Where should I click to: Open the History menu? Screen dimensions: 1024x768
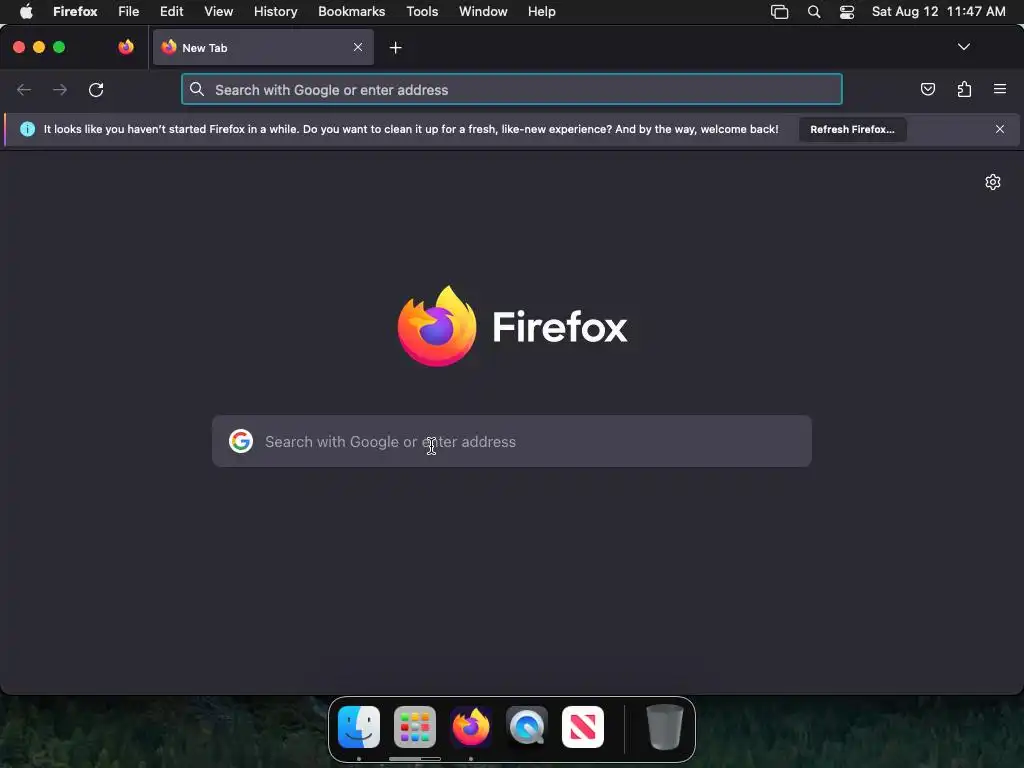(x=275, y=12)
